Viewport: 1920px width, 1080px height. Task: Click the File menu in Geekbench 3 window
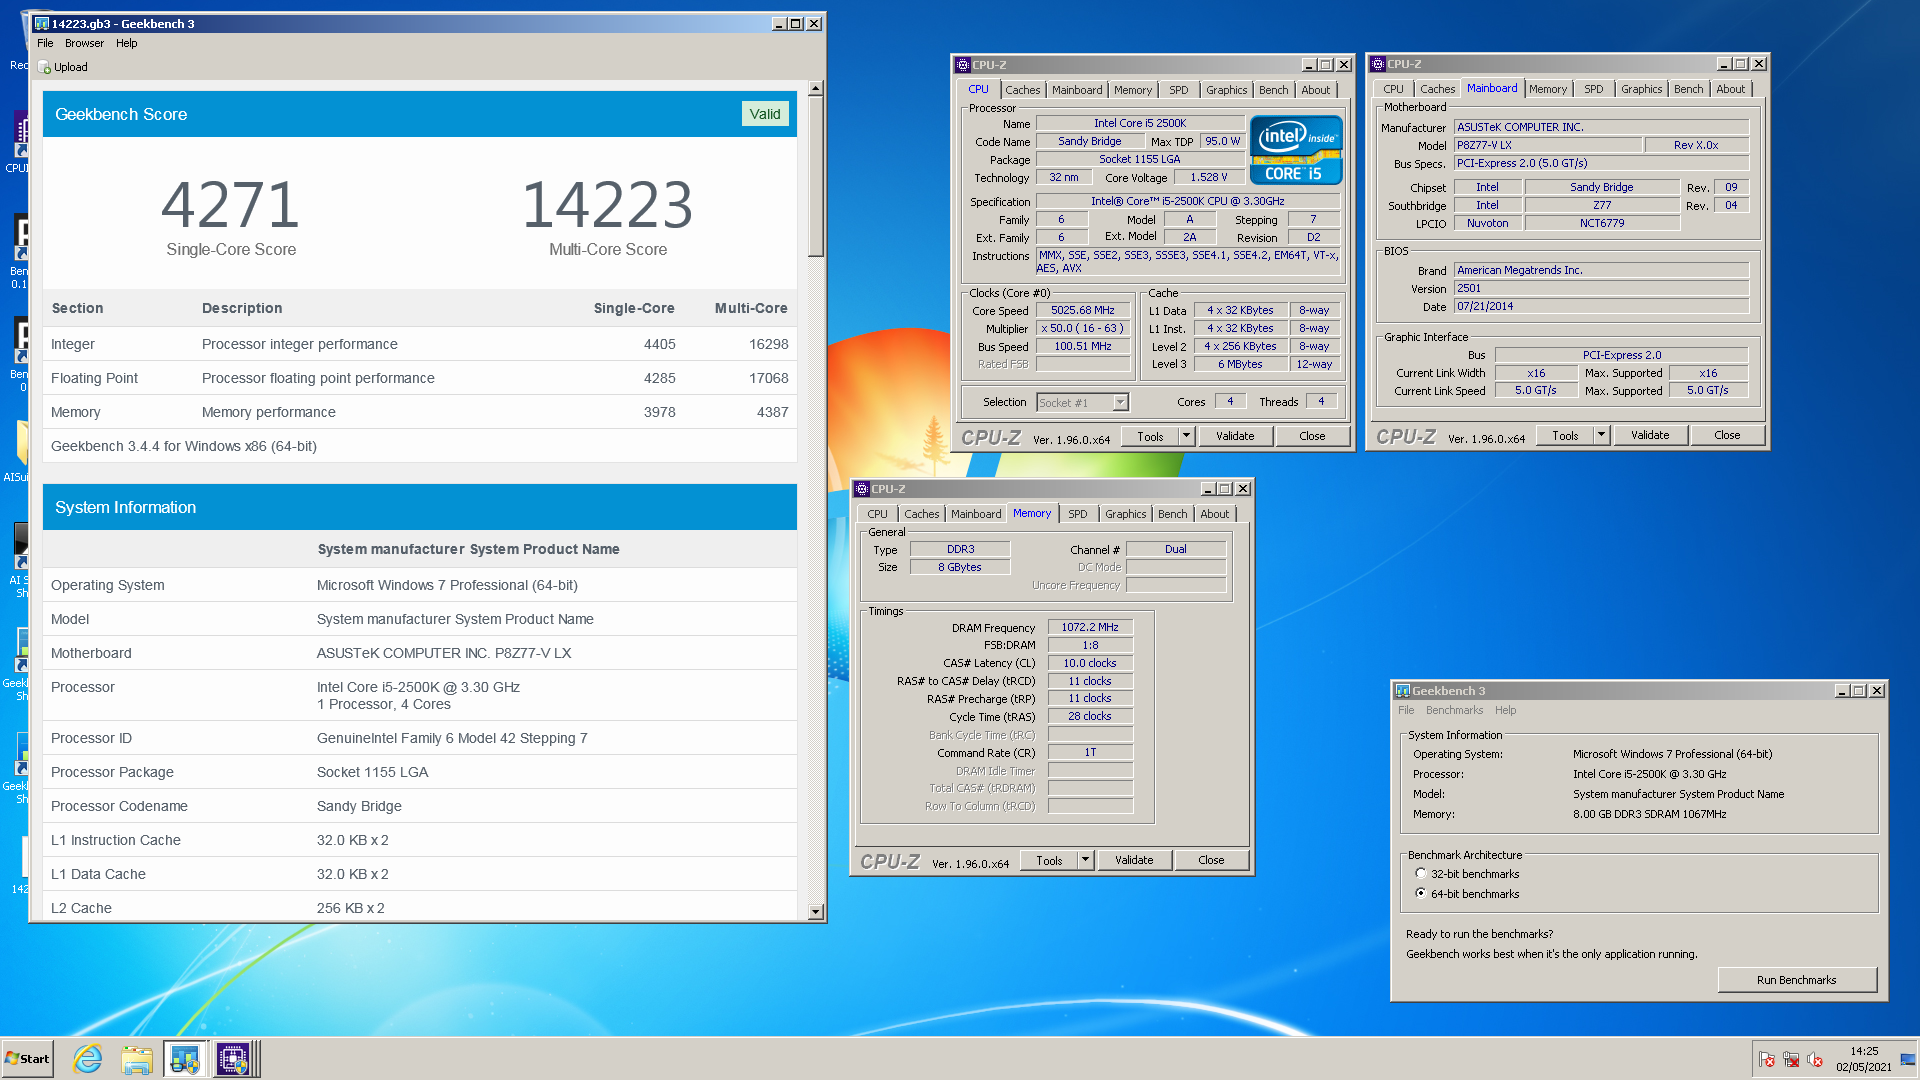point(1406,710)
